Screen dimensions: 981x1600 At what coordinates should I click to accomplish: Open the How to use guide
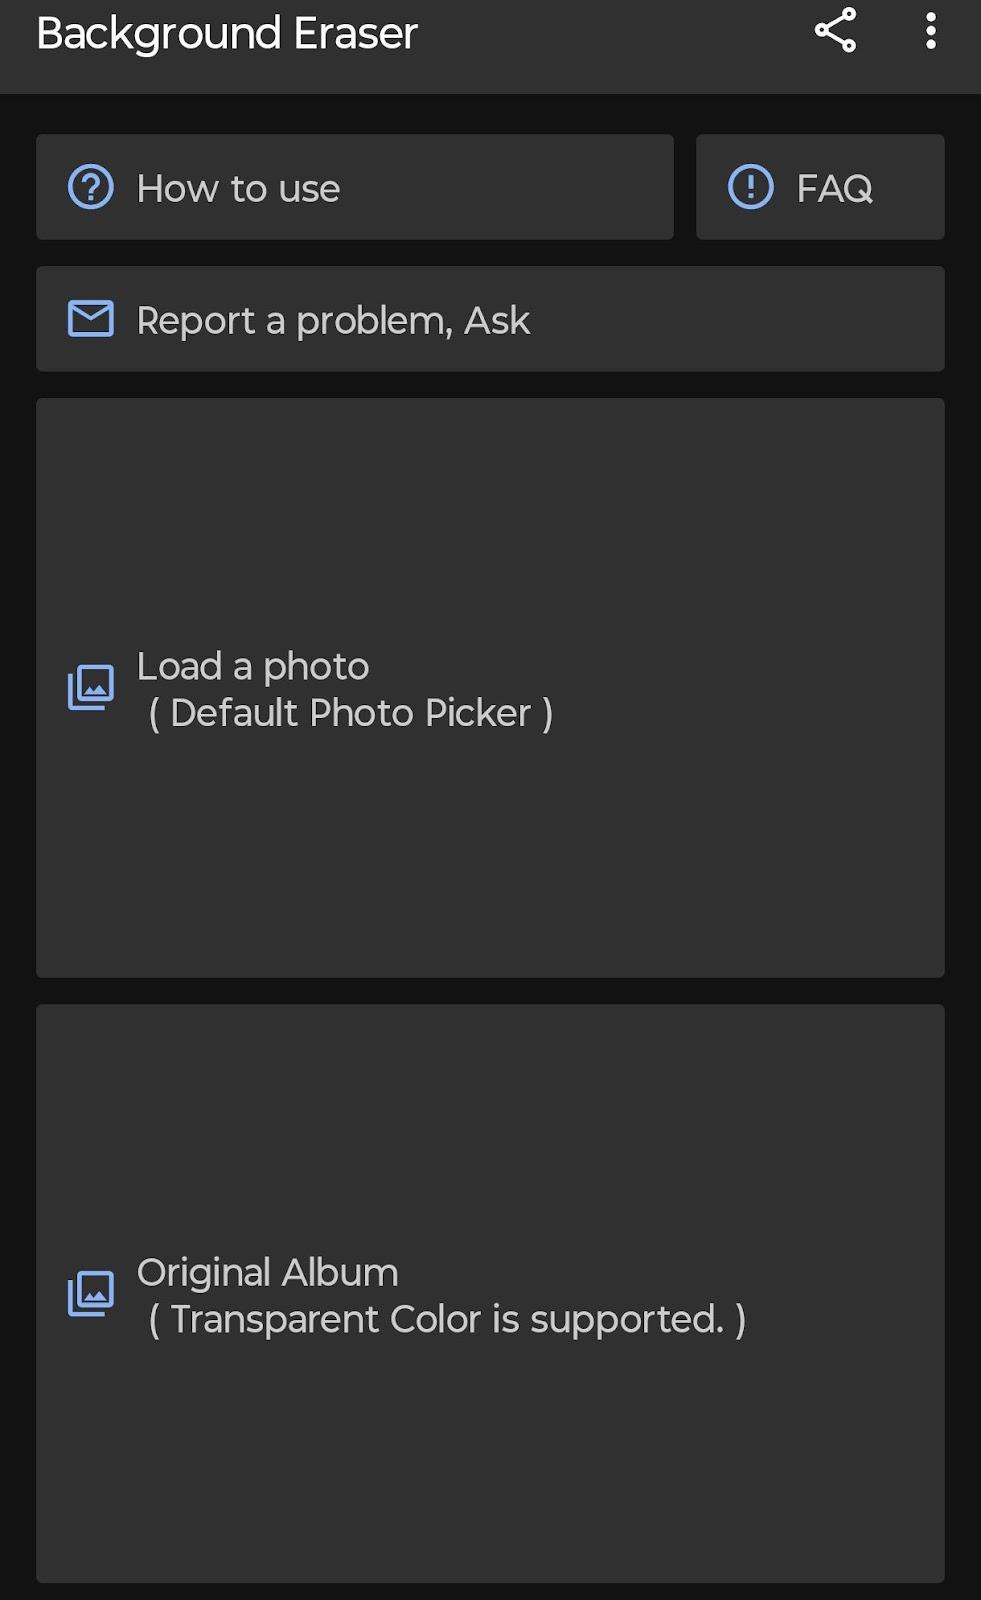238,188
